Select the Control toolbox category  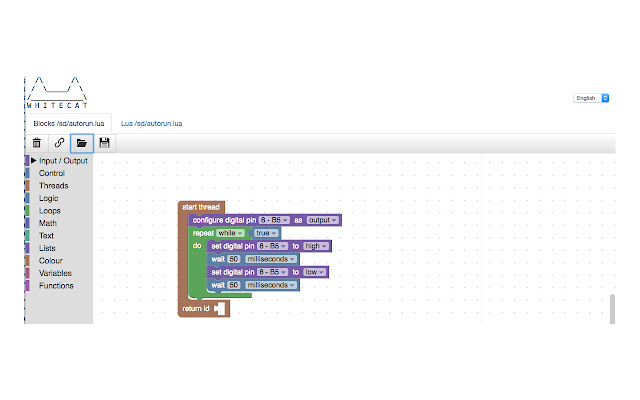point(51,173)
